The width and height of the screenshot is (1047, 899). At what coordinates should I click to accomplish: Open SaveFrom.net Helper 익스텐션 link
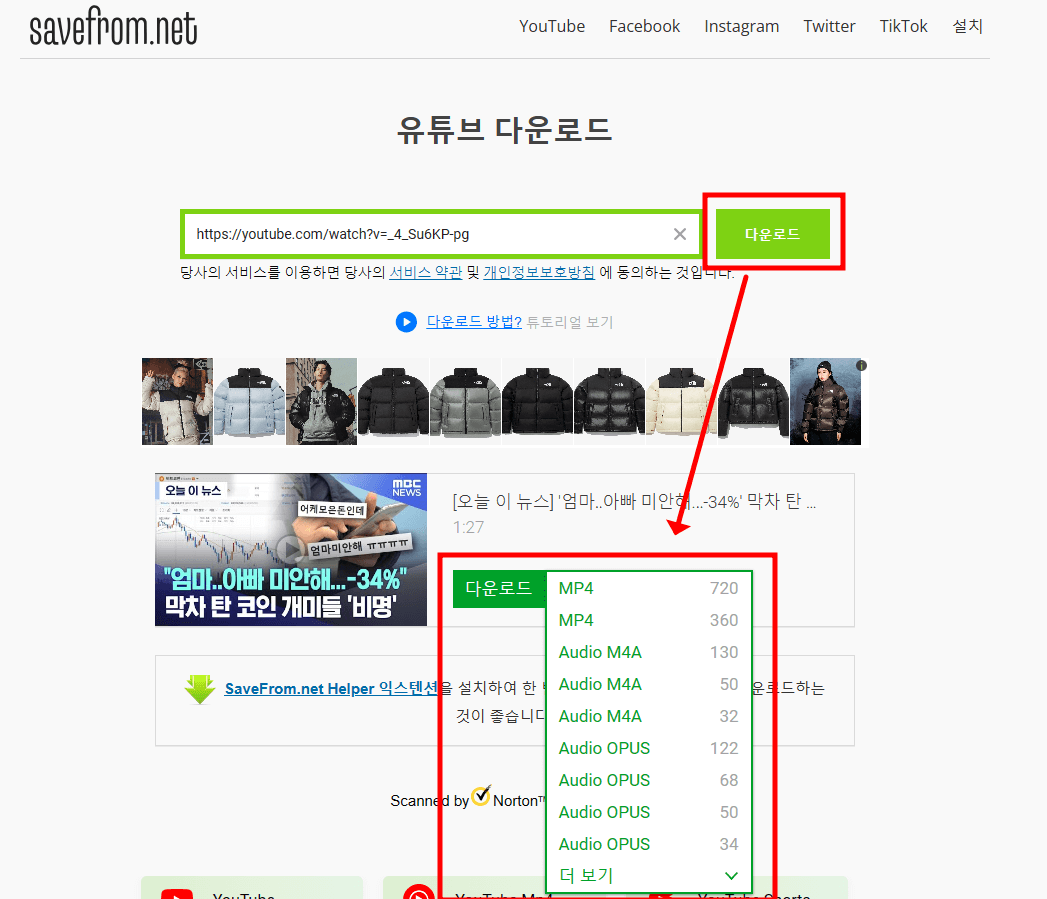click(331, 689)
